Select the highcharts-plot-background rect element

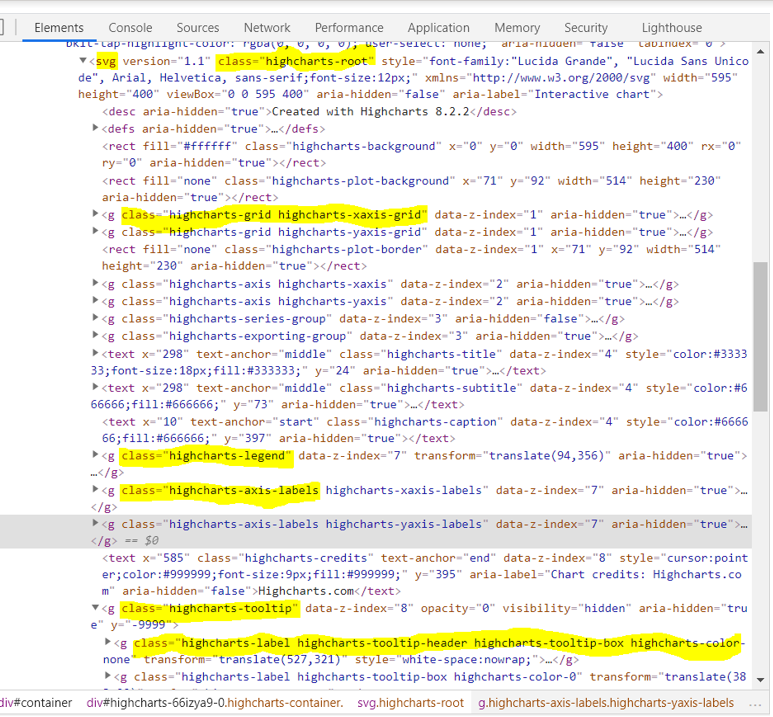coord(412,189)
